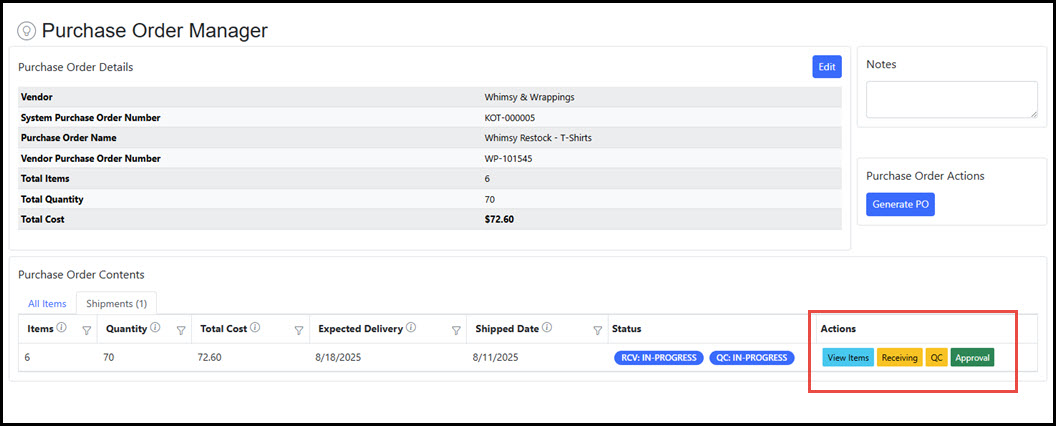The width and height of the screenshot is (1056, 426).
Task: Click inside the Notes text area
Action: coord(951,100)
